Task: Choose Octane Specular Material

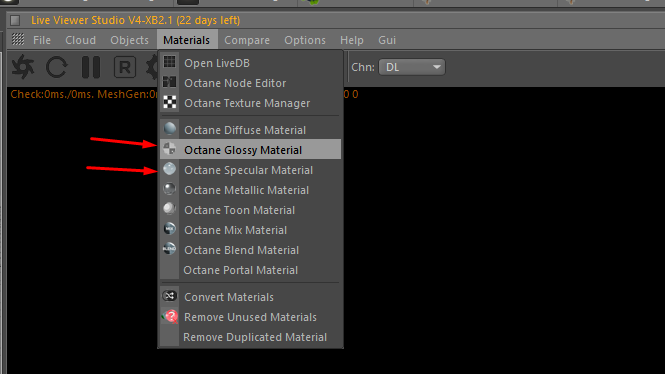Action: pos(250,170)
